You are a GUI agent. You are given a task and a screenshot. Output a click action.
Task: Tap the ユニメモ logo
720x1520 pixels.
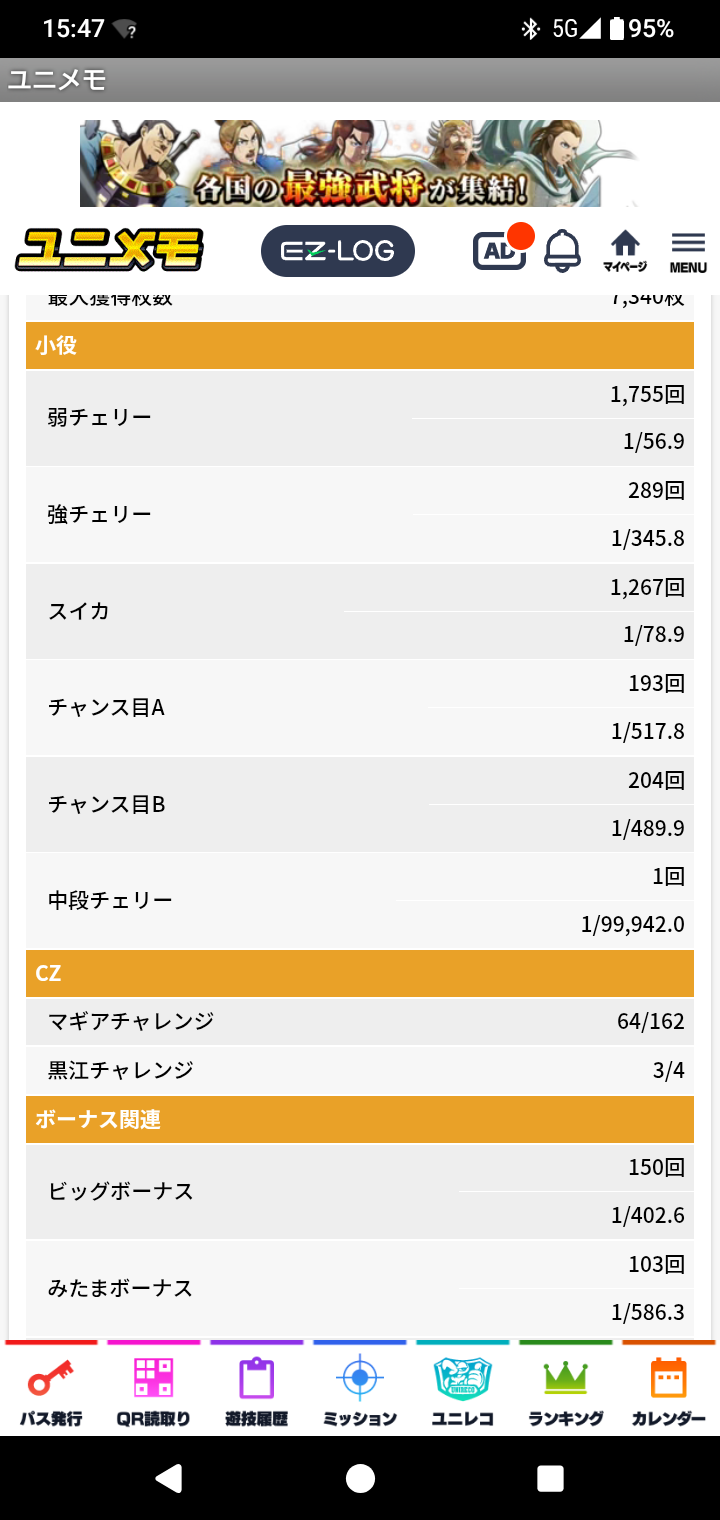pos(109,250)
